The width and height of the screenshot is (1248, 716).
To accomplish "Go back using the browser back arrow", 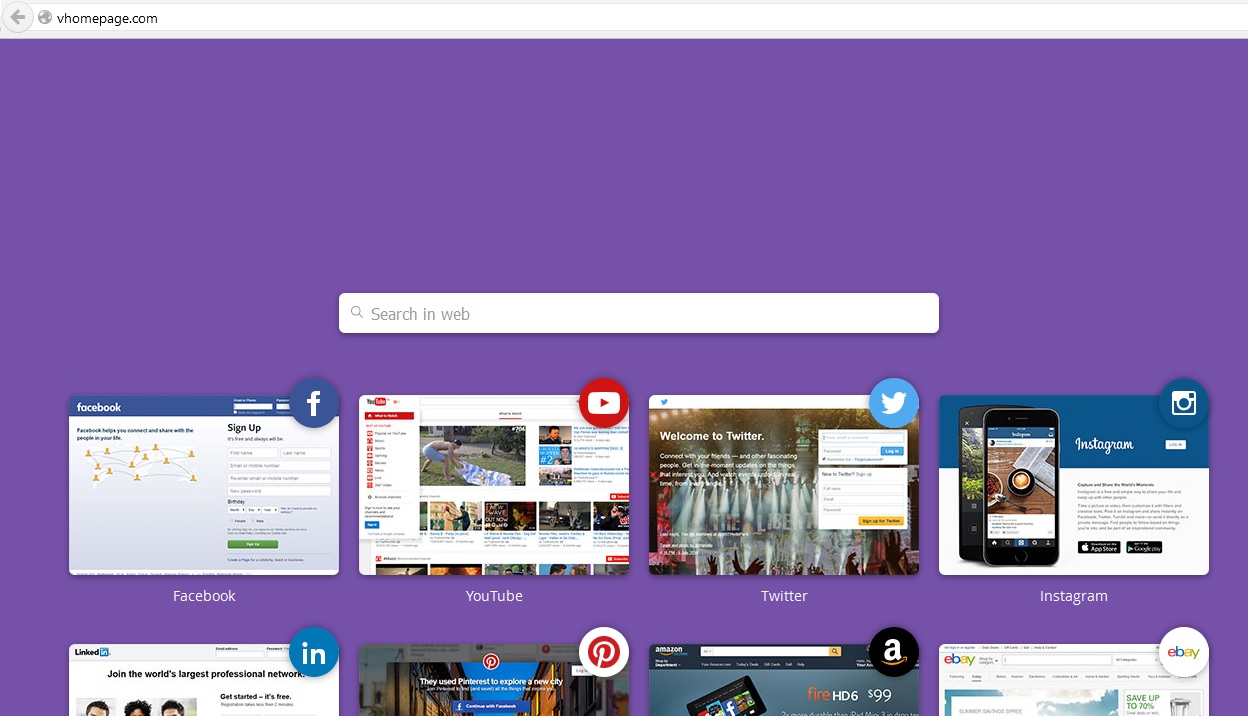I will pos(17,17).
